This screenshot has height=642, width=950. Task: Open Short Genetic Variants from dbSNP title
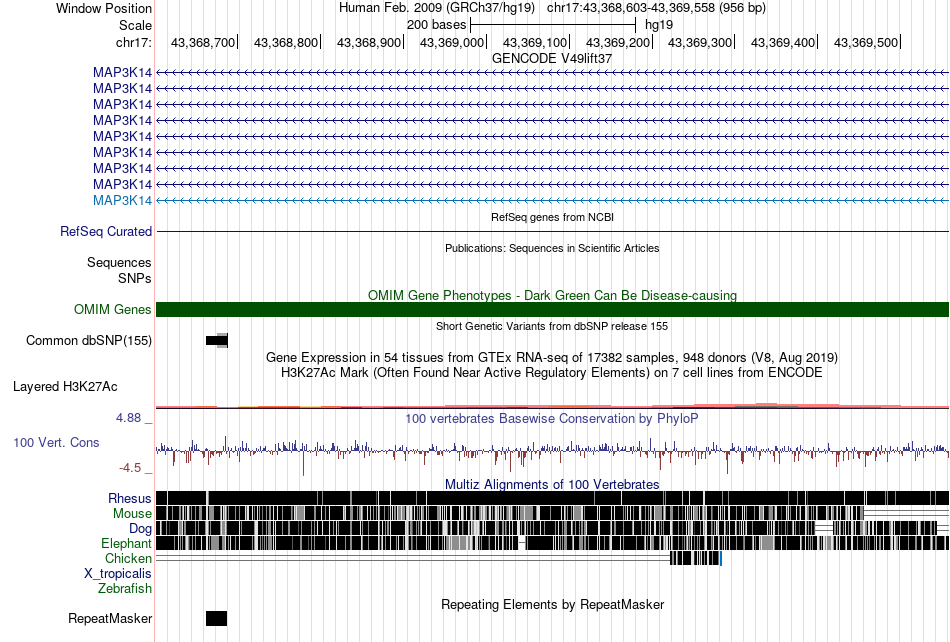click(x=552, y=326)
